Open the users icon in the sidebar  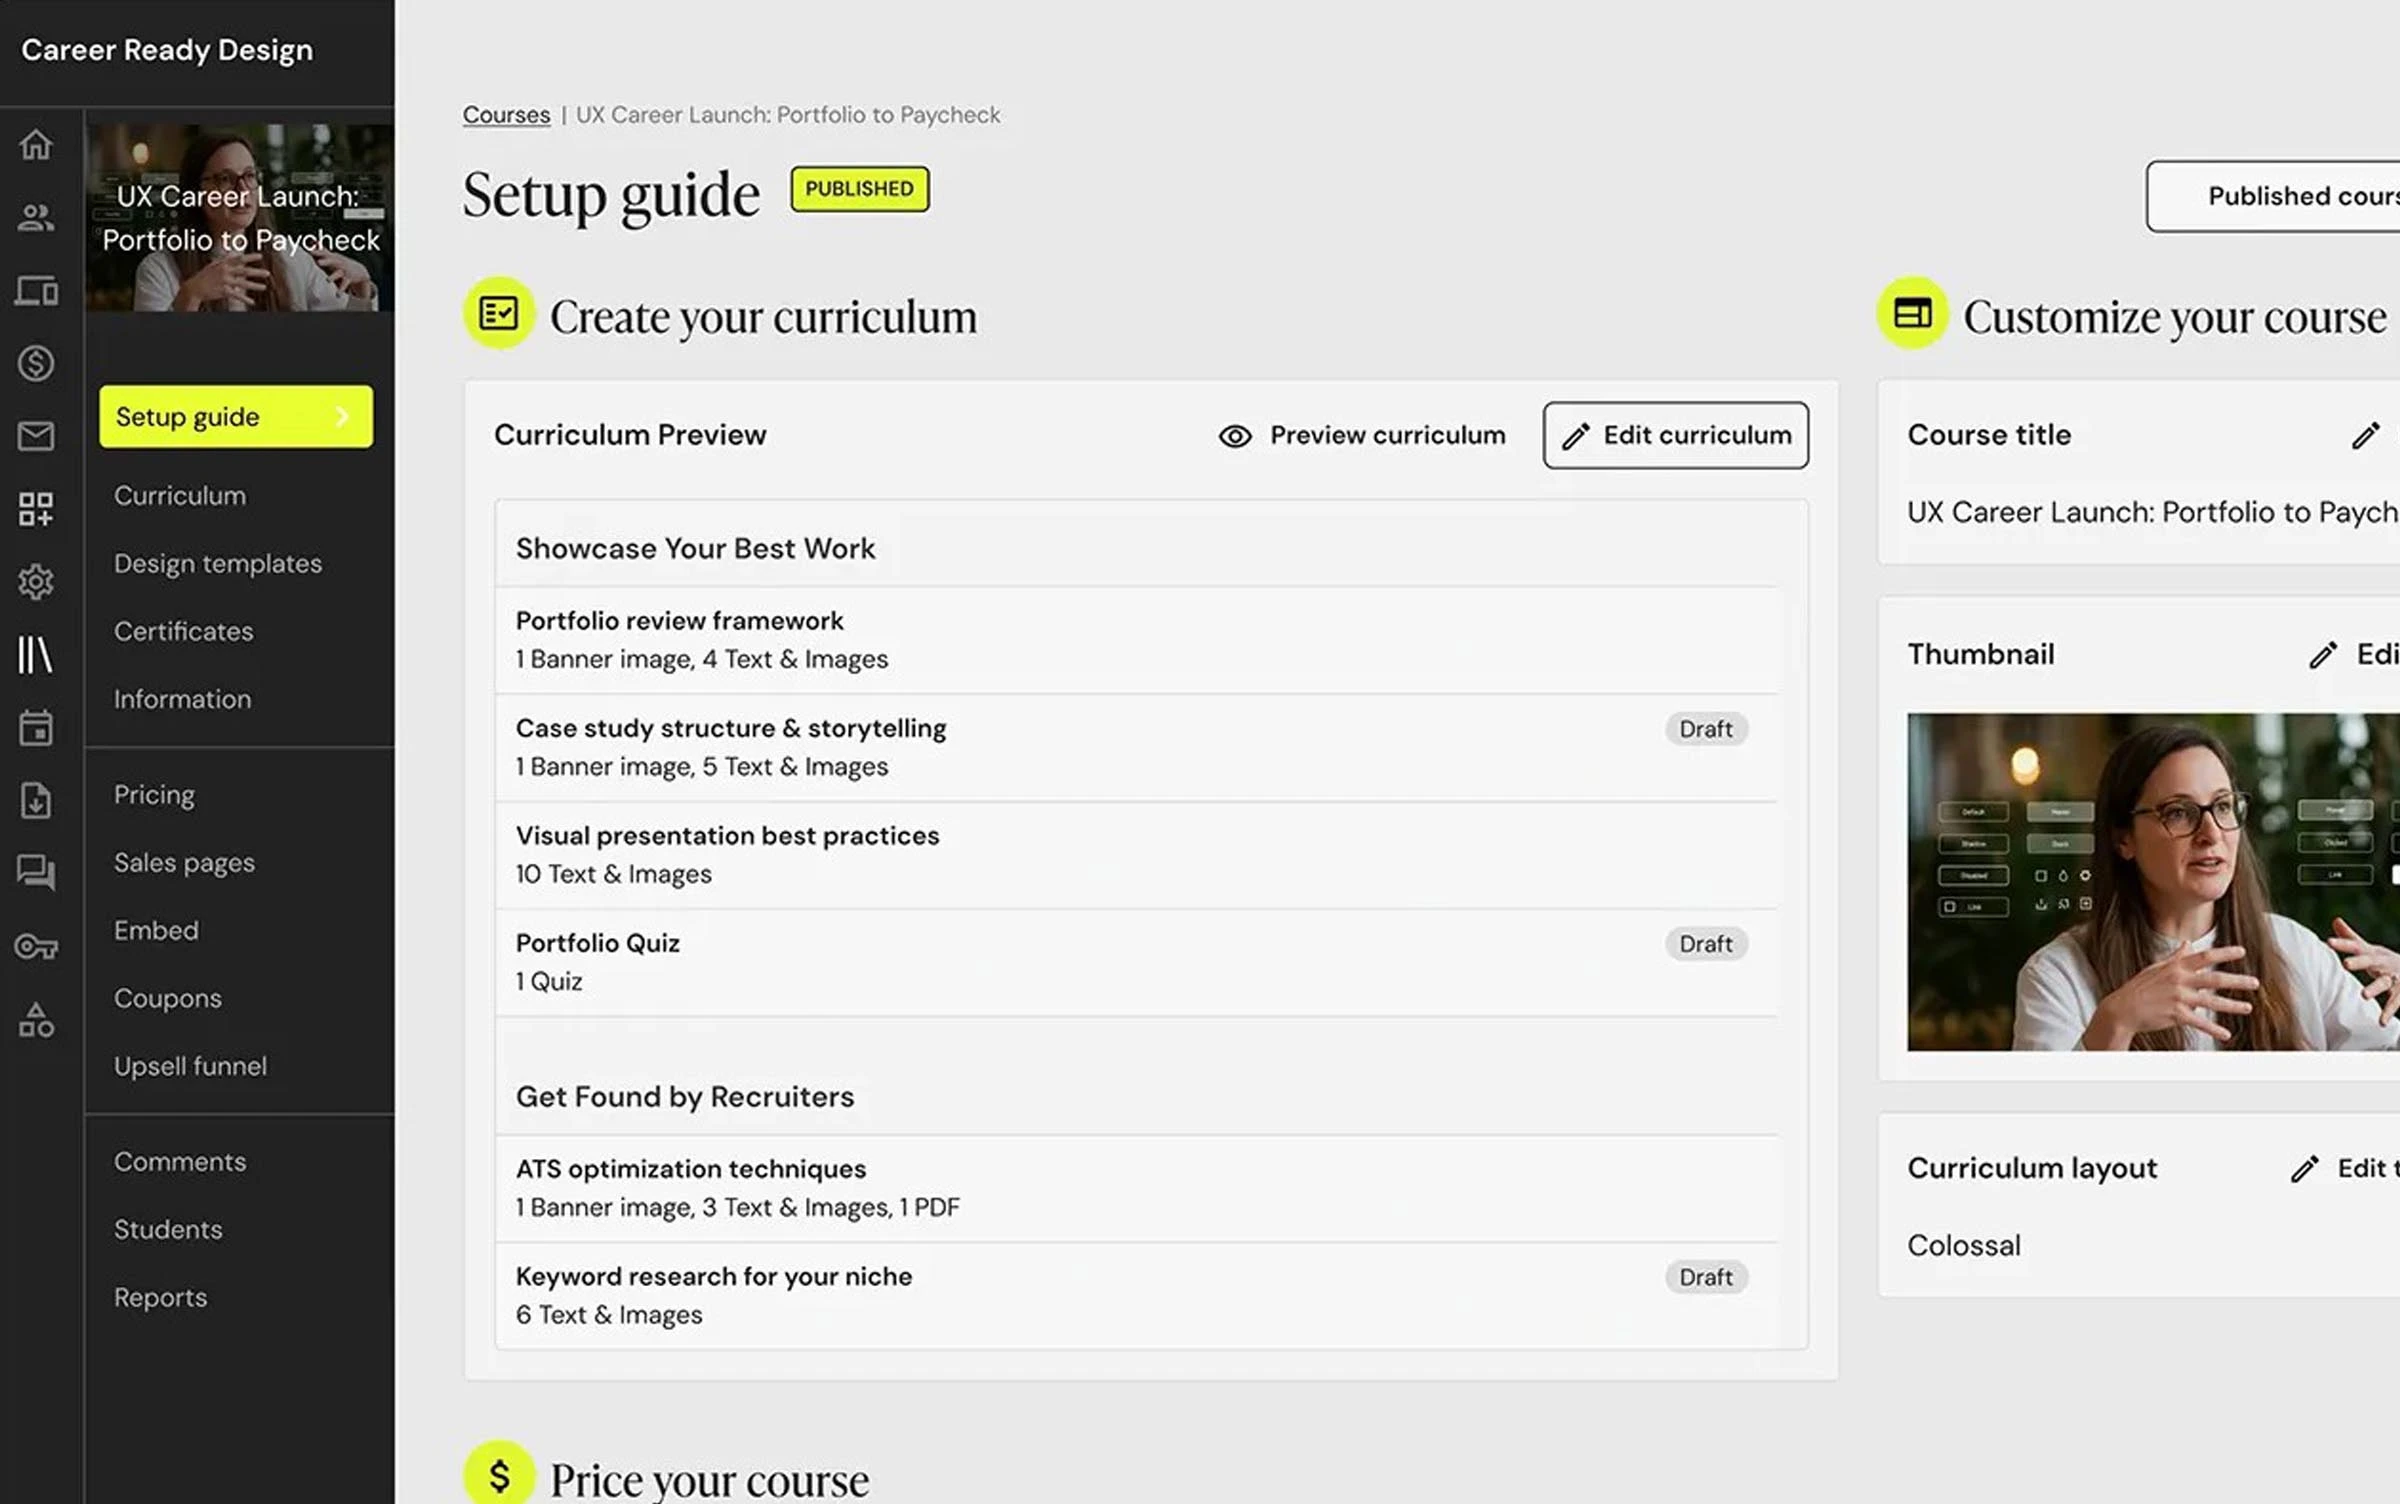(x=36, y=218)
